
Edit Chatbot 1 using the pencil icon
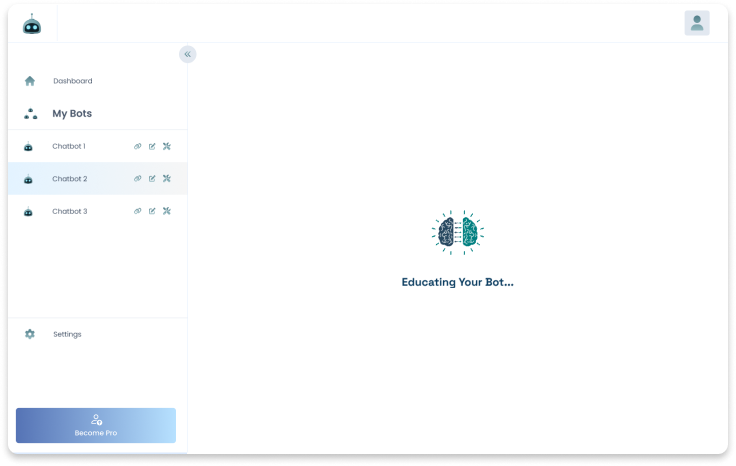click(152, 147)
